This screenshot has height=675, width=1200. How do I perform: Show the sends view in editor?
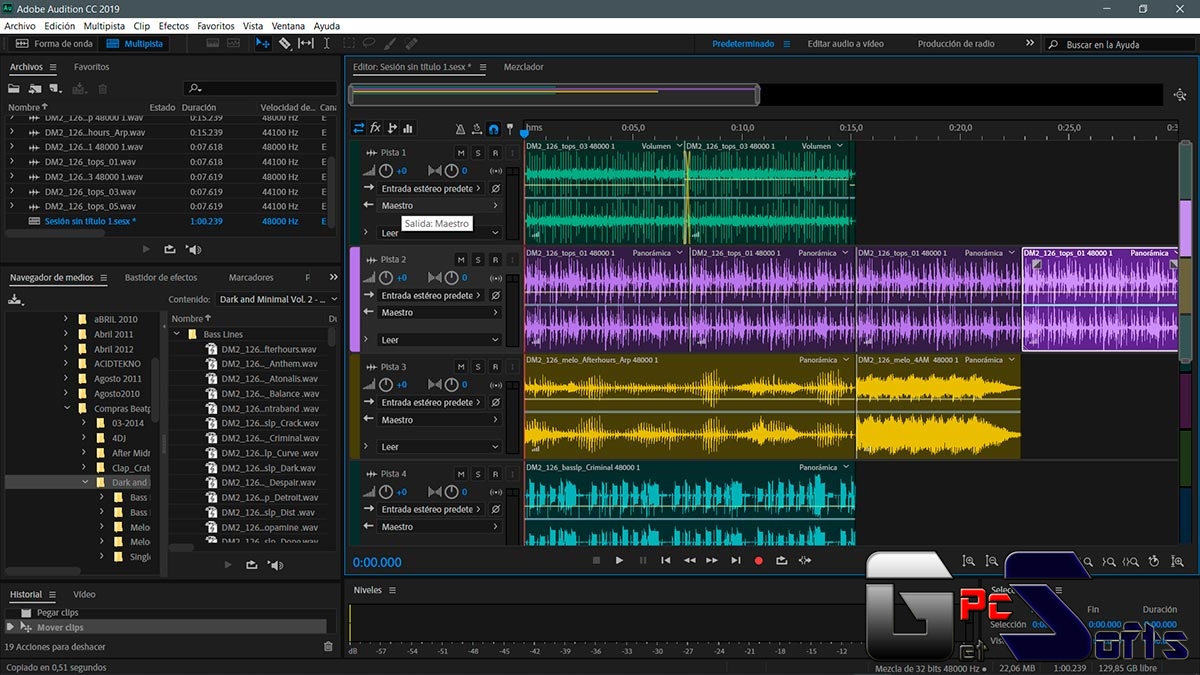coord(392,128)
